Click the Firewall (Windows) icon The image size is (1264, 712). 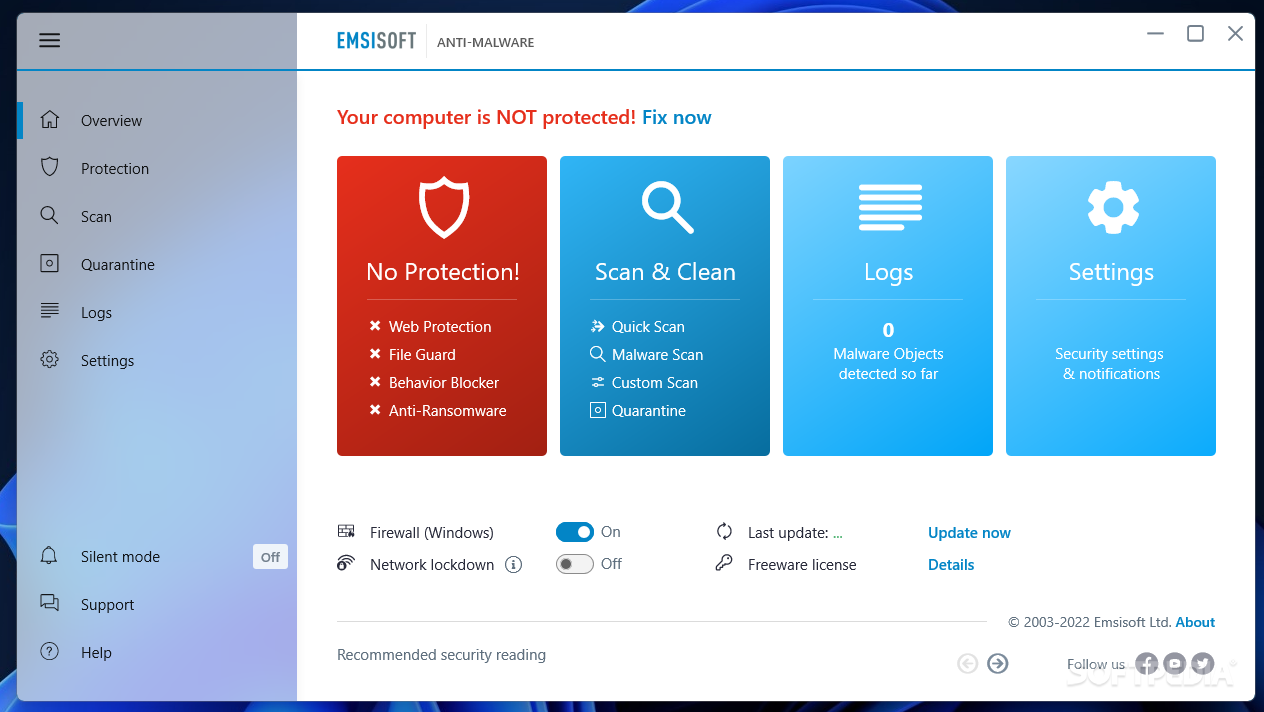347,532
